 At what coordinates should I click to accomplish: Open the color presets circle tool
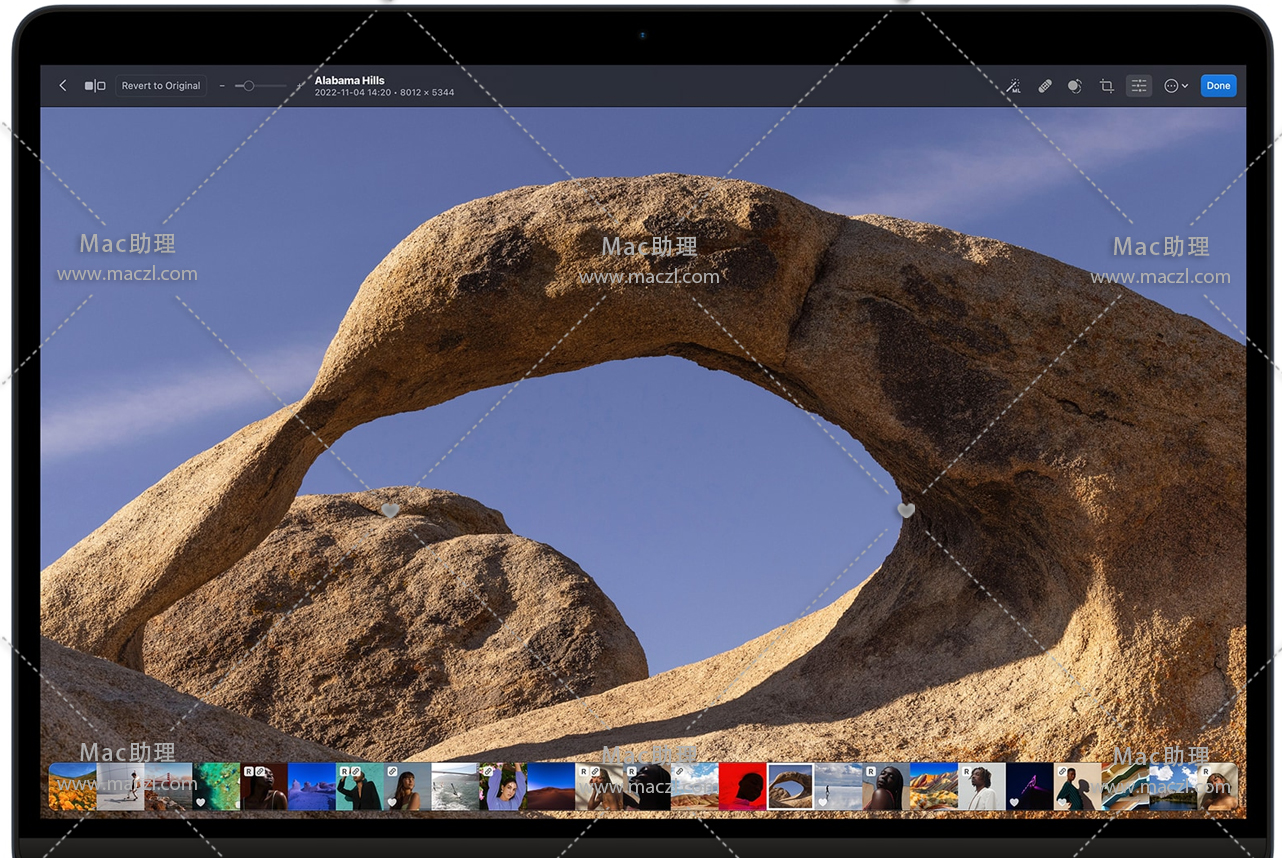[x=1075, y=86]
